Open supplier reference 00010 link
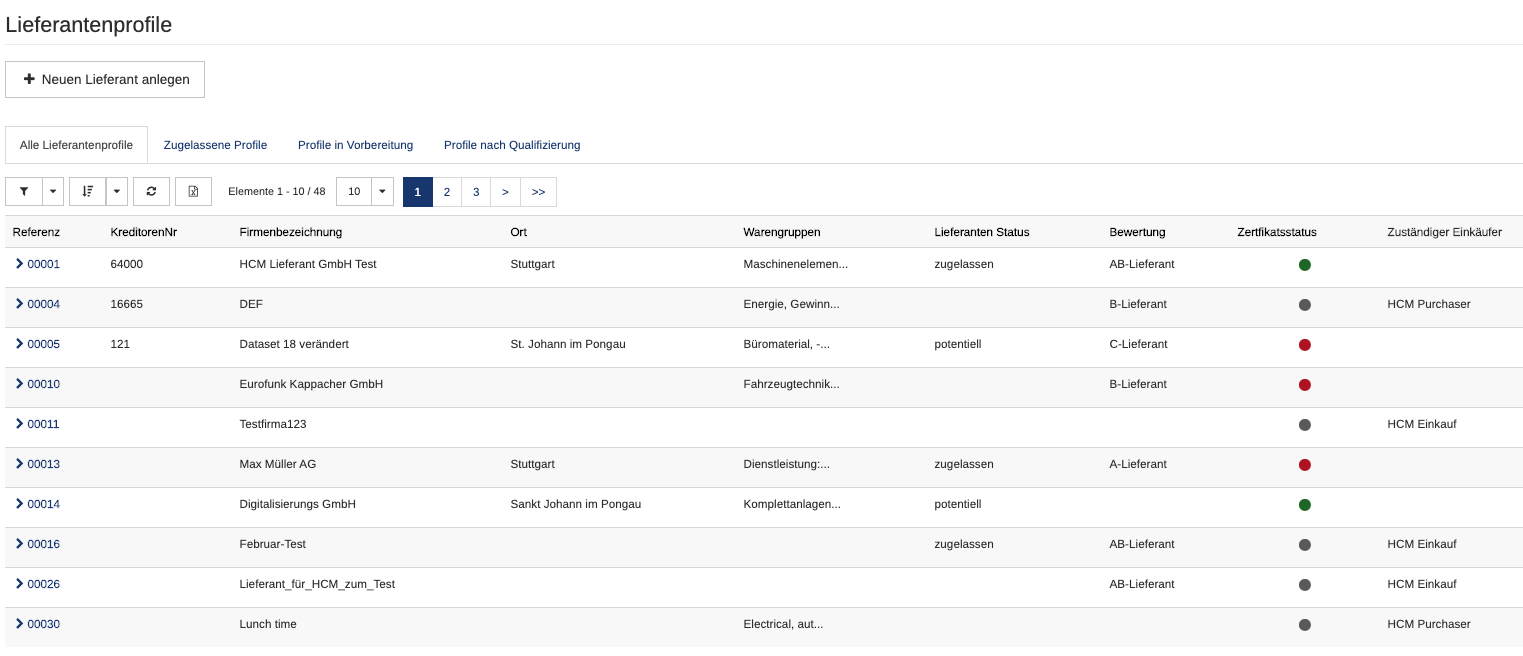Screen dimensions: 1523x656 click(43, 384)
